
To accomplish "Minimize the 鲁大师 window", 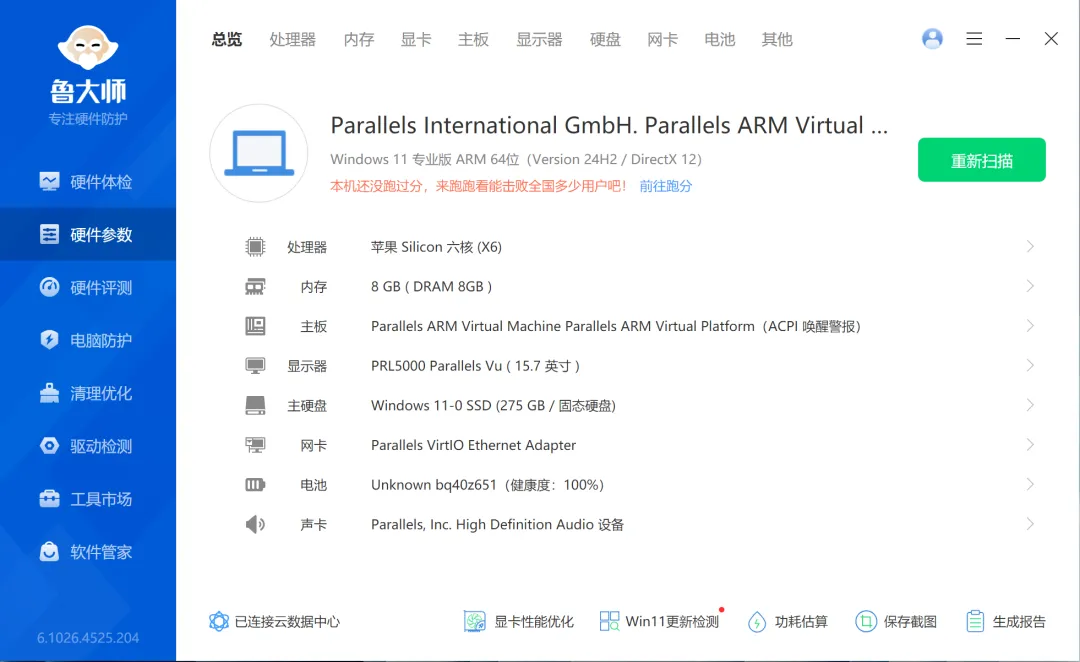I will click(x=1012, y=39).
